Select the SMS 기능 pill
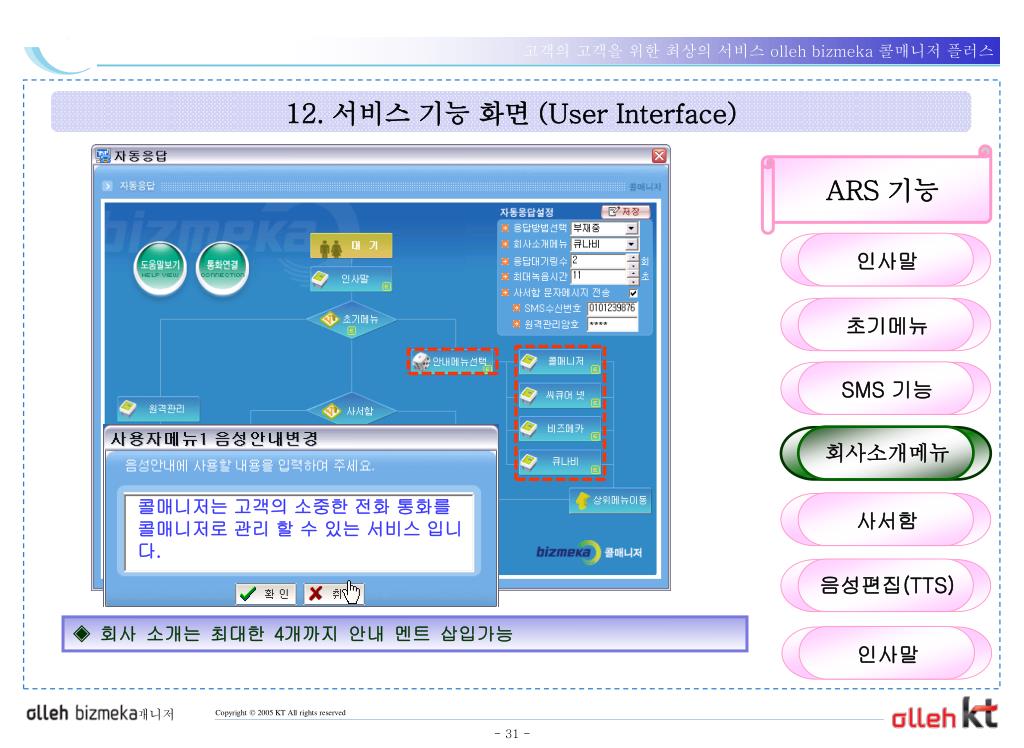1024x748 pixels. click(x=886, y=389)
